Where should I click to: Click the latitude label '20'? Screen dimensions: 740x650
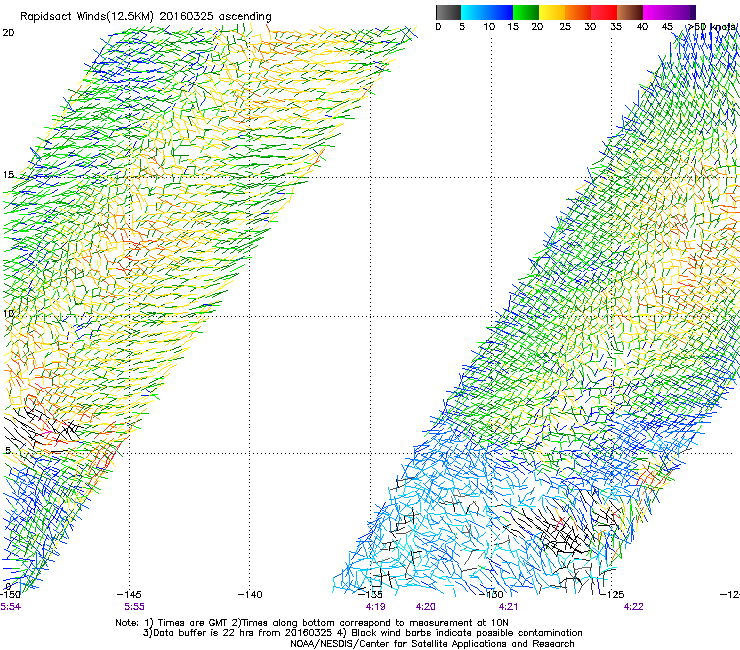click(x=8, y=33)
